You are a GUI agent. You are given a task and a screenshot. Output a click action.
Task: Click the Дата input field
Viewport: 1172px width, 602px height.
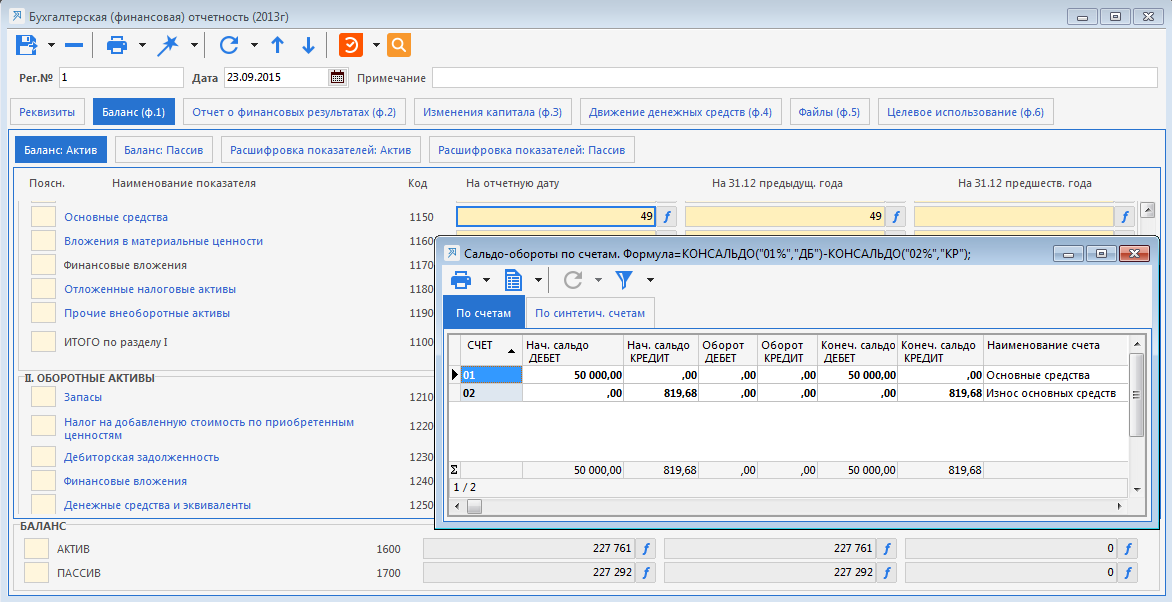(277, 77)
